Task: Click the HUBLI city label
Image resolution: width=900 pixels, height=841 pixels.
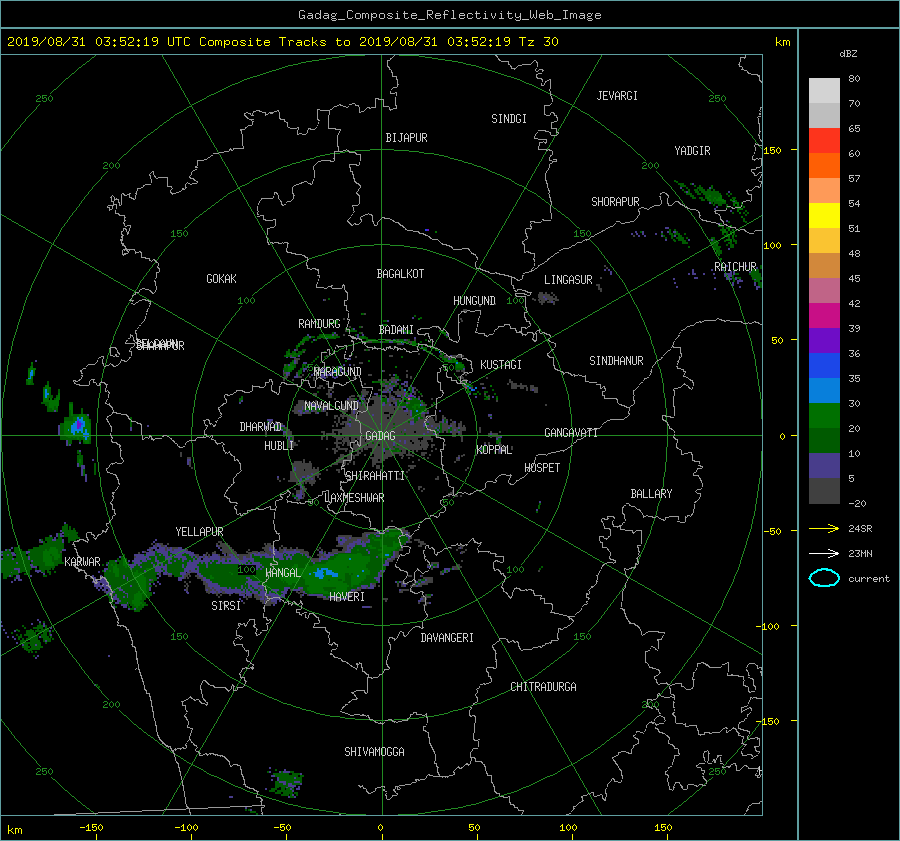Action: (279, 445)
